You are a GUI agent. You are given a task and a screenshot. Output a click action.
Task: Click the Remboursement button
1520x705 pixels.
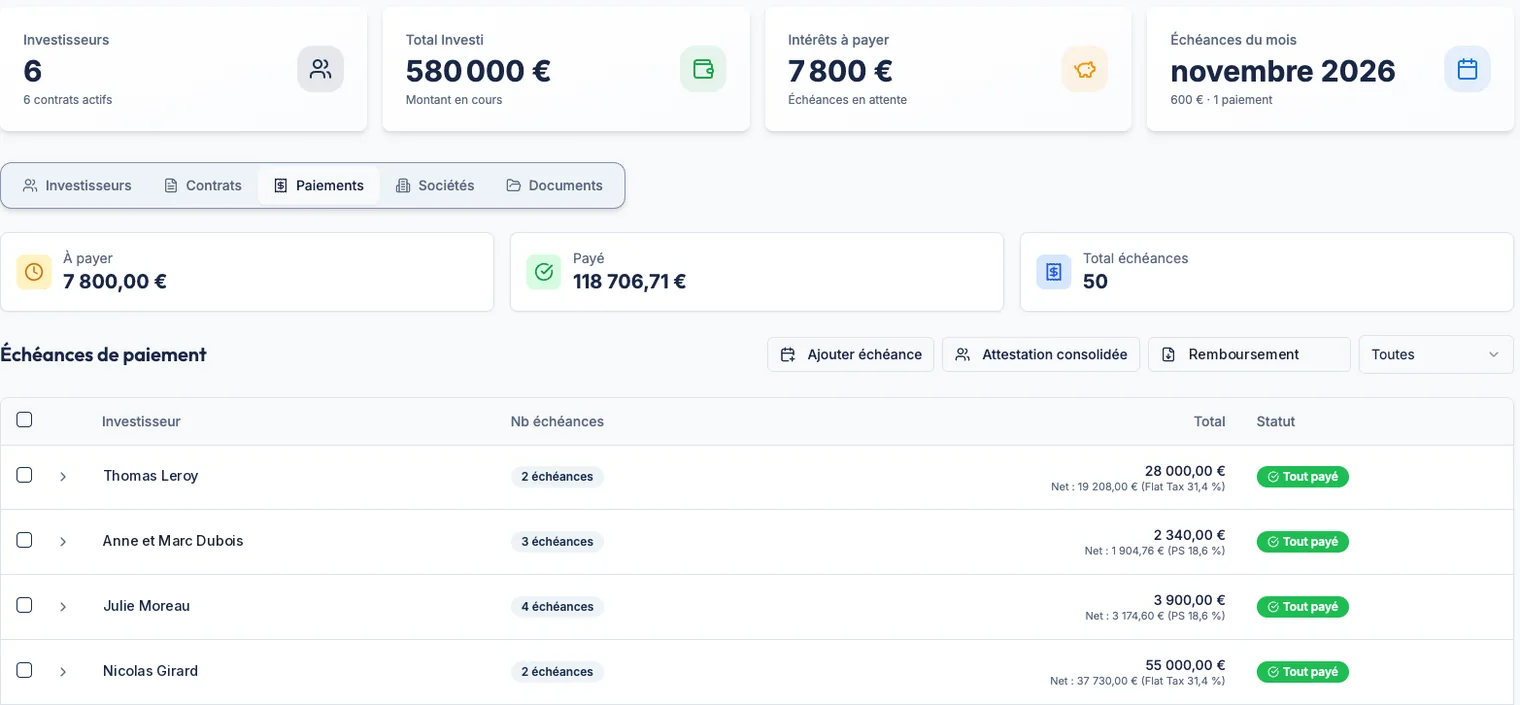(1249, 354)
